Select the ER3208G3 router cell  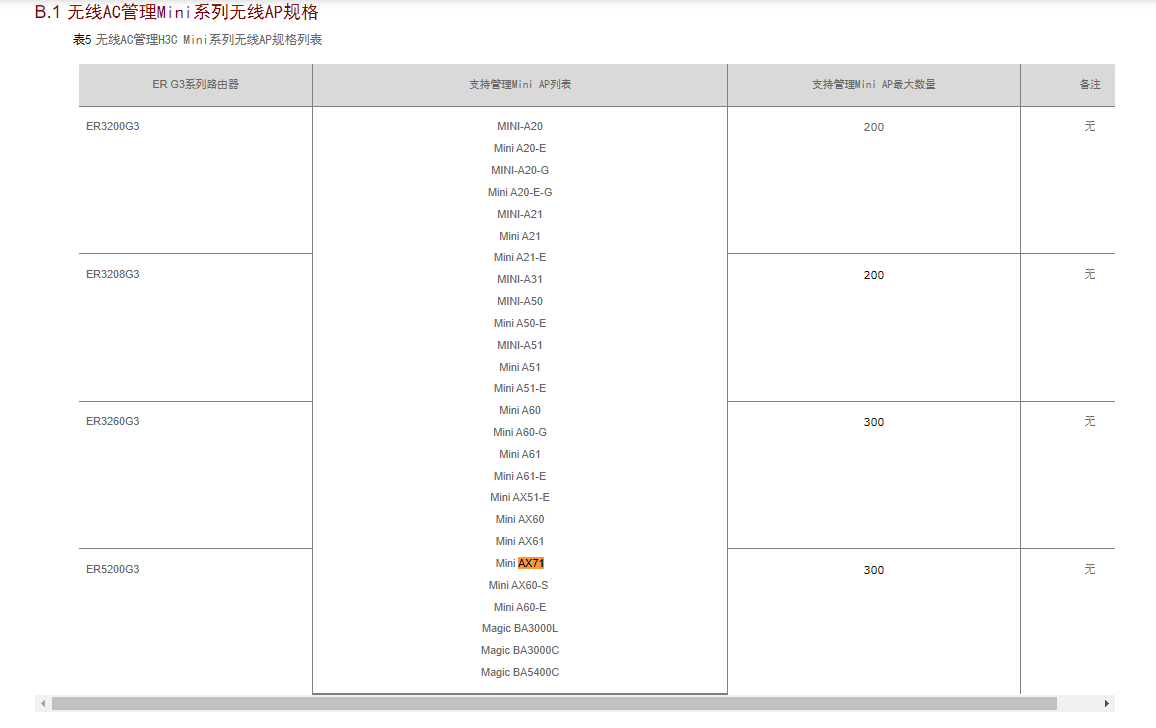[195, 327]
